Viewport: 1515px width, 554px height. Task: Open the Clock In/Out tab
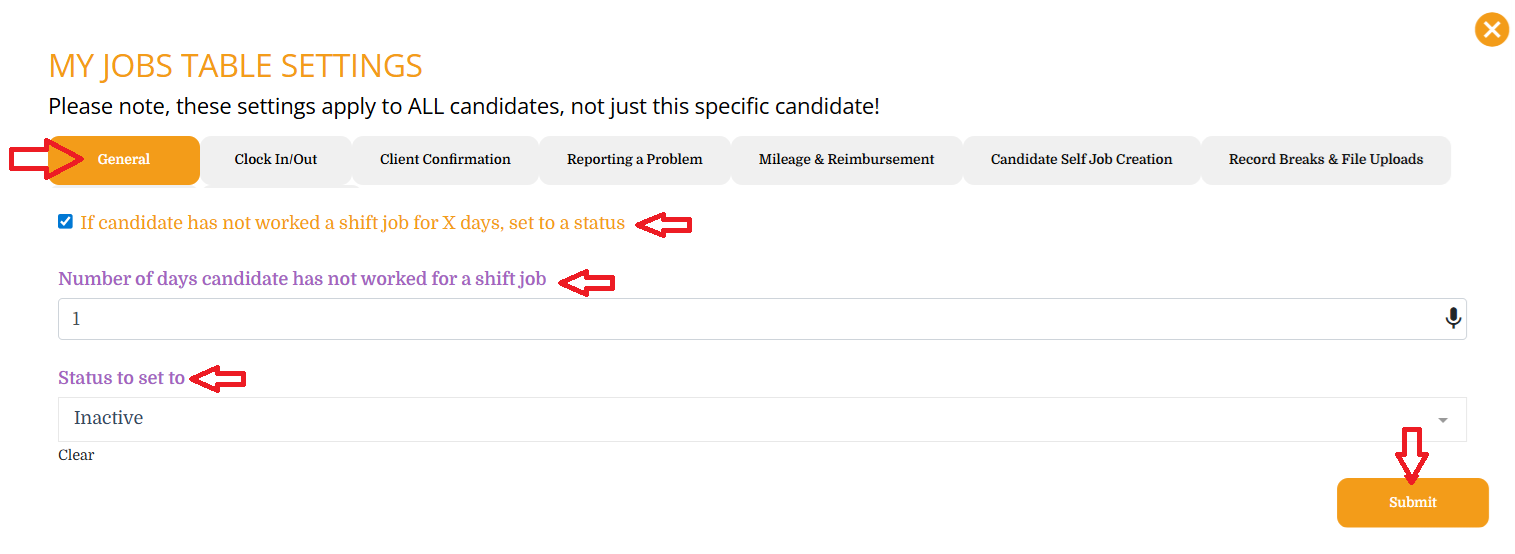pyautogui.click(x=275, y=160)
